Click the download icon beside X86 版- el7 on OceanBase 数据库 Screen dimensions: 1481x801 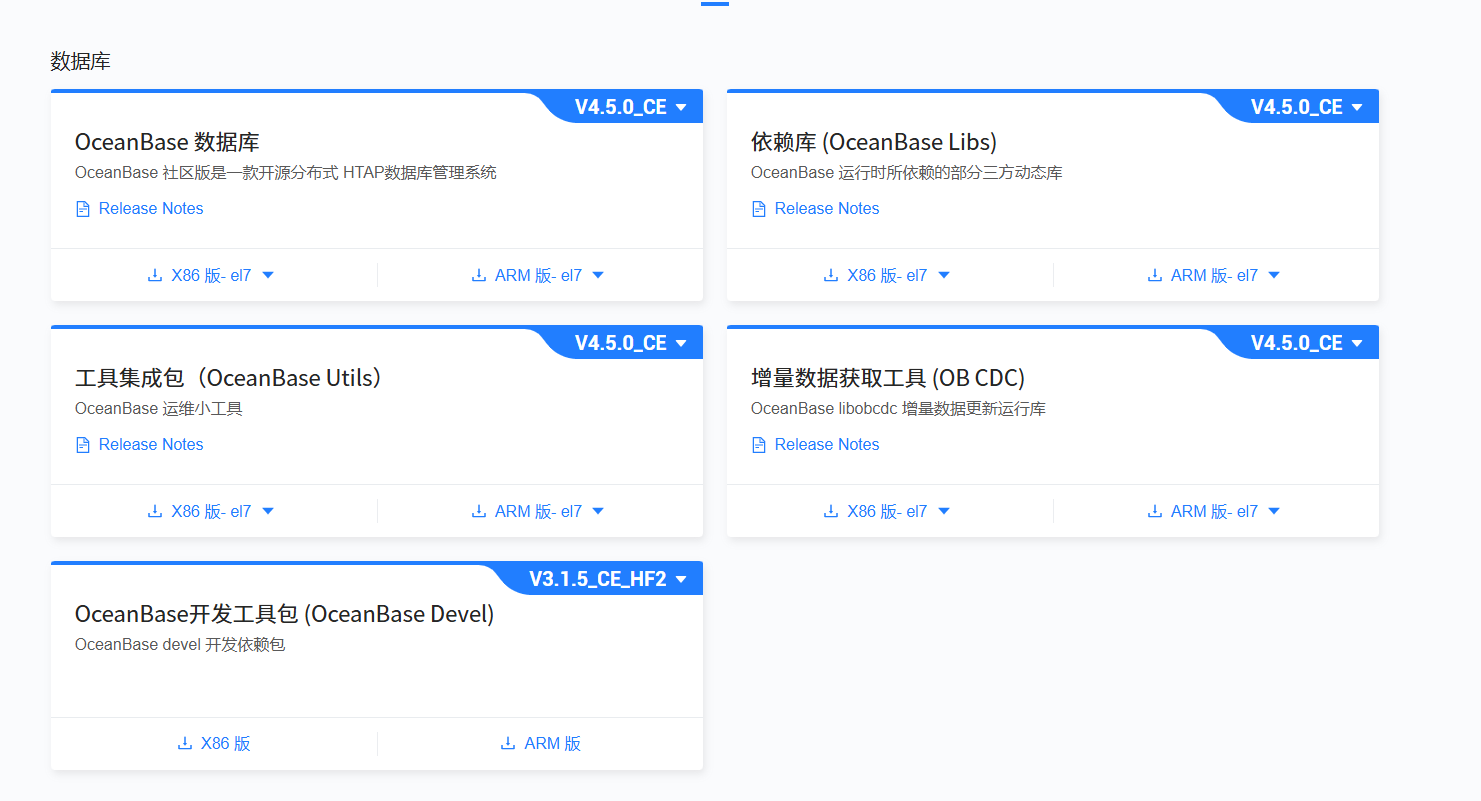coord(153,274)
